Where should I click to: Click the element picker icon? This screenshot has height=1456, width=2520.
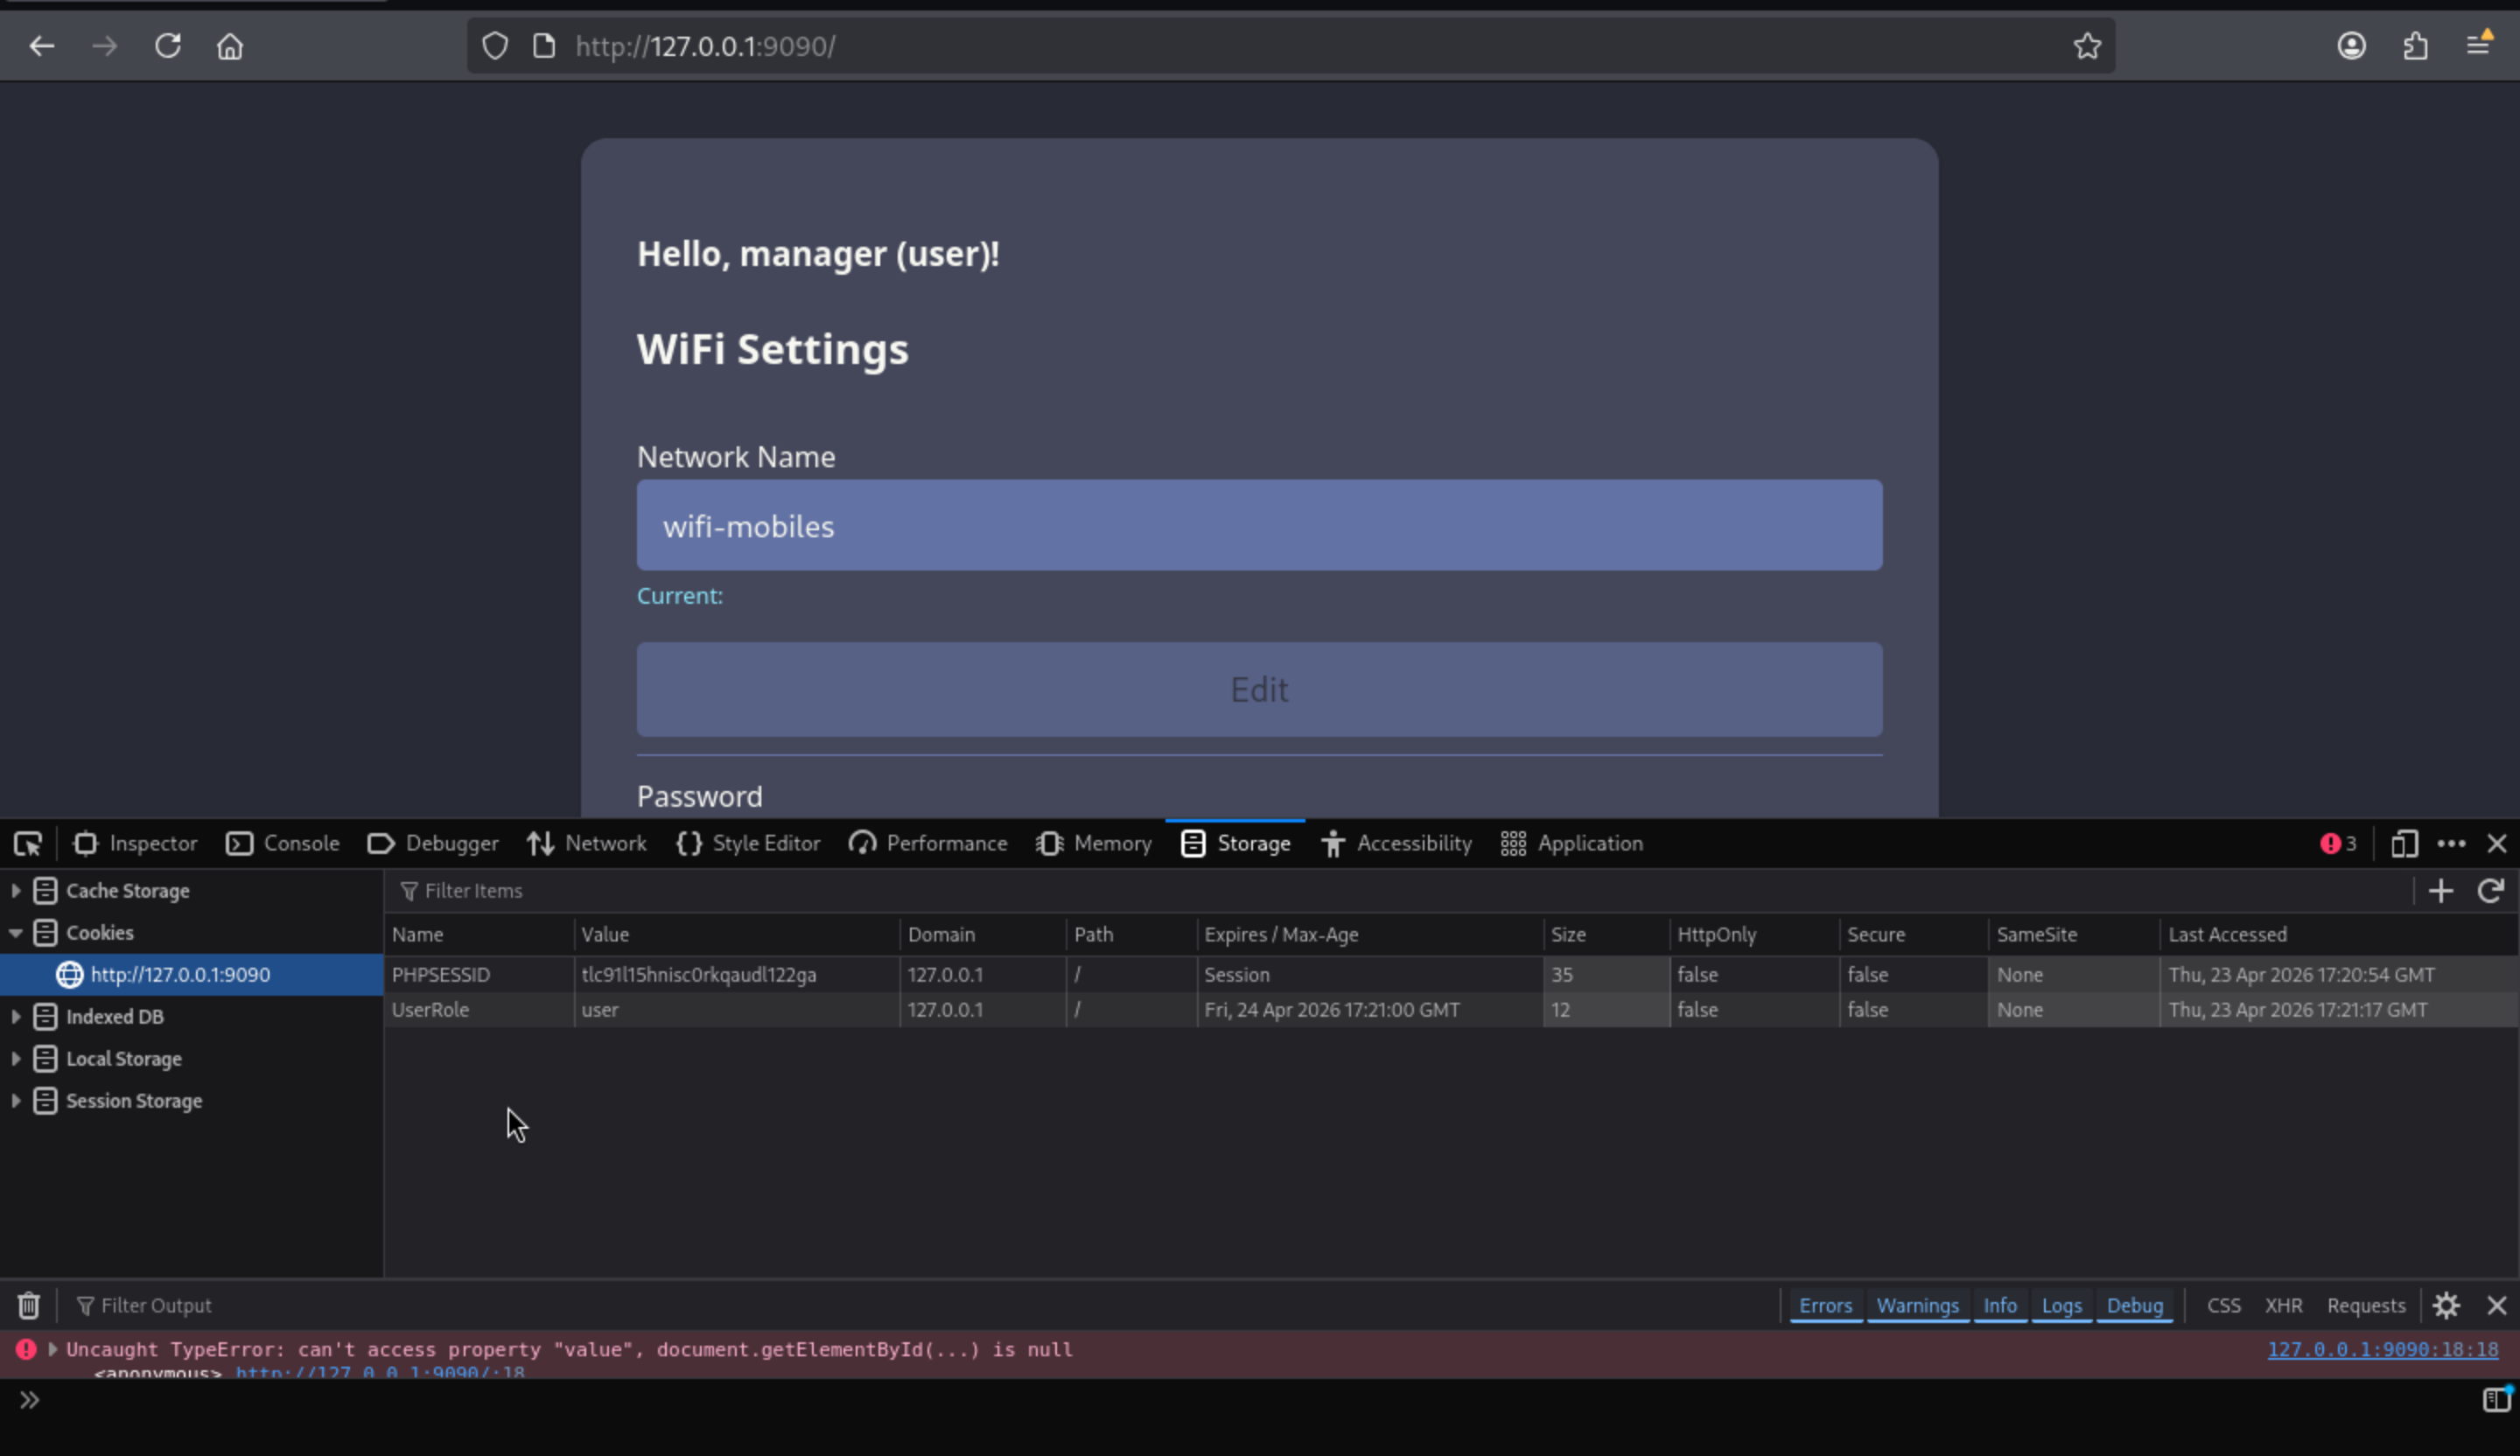27,844
